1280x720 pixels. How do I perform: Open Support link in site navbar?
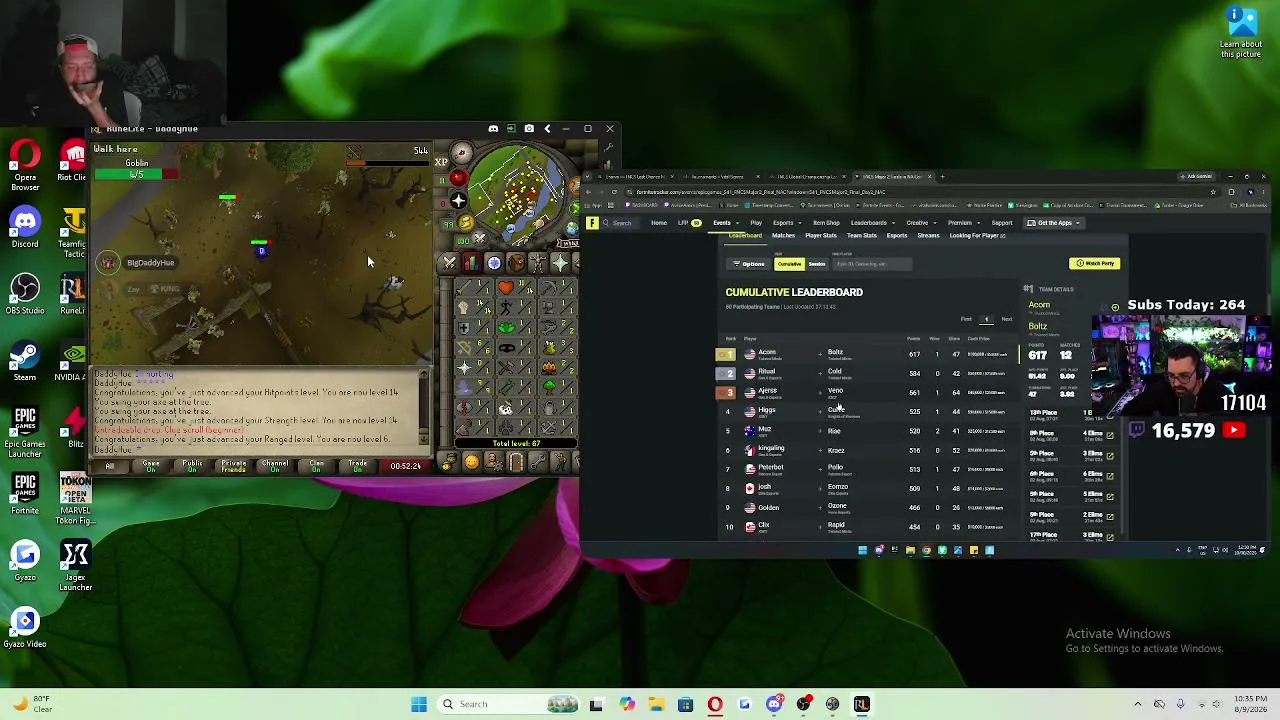pyautogui.click(x=1001, y=223)
